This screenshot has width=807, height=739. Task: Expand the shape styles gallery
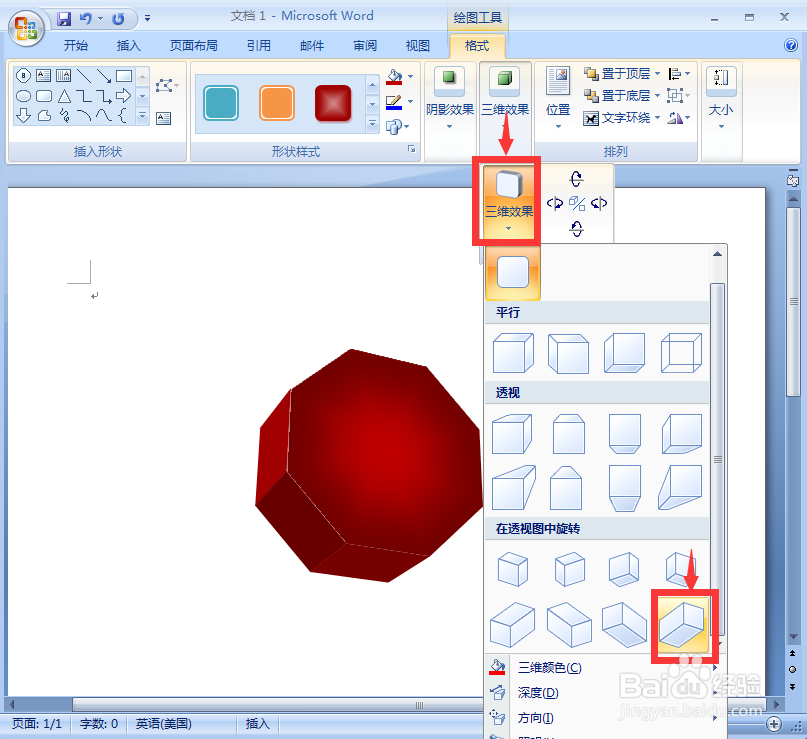point(373,124)
